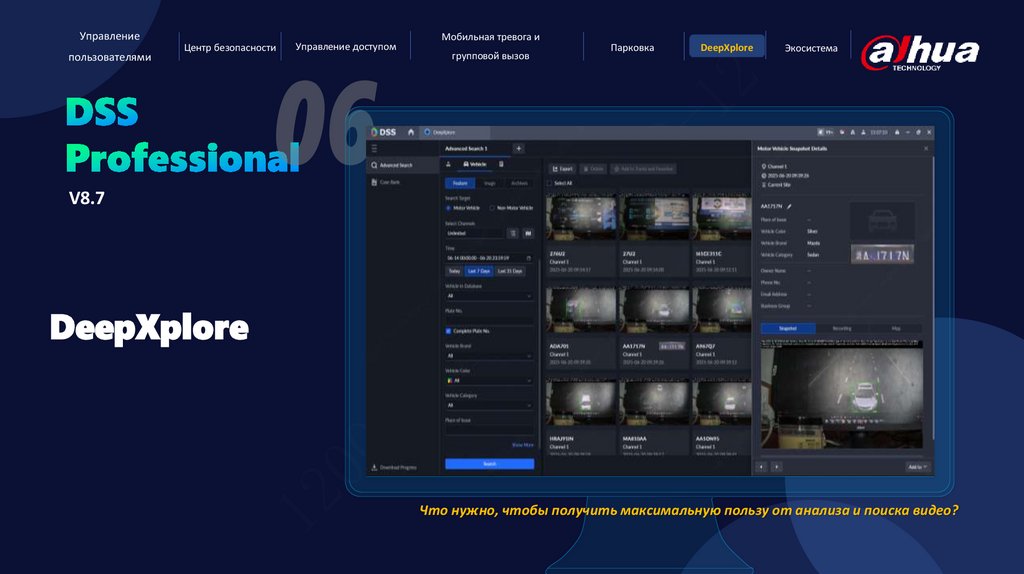Close the Motor Vehicle Snapshot Details panel

click(925, 149)
